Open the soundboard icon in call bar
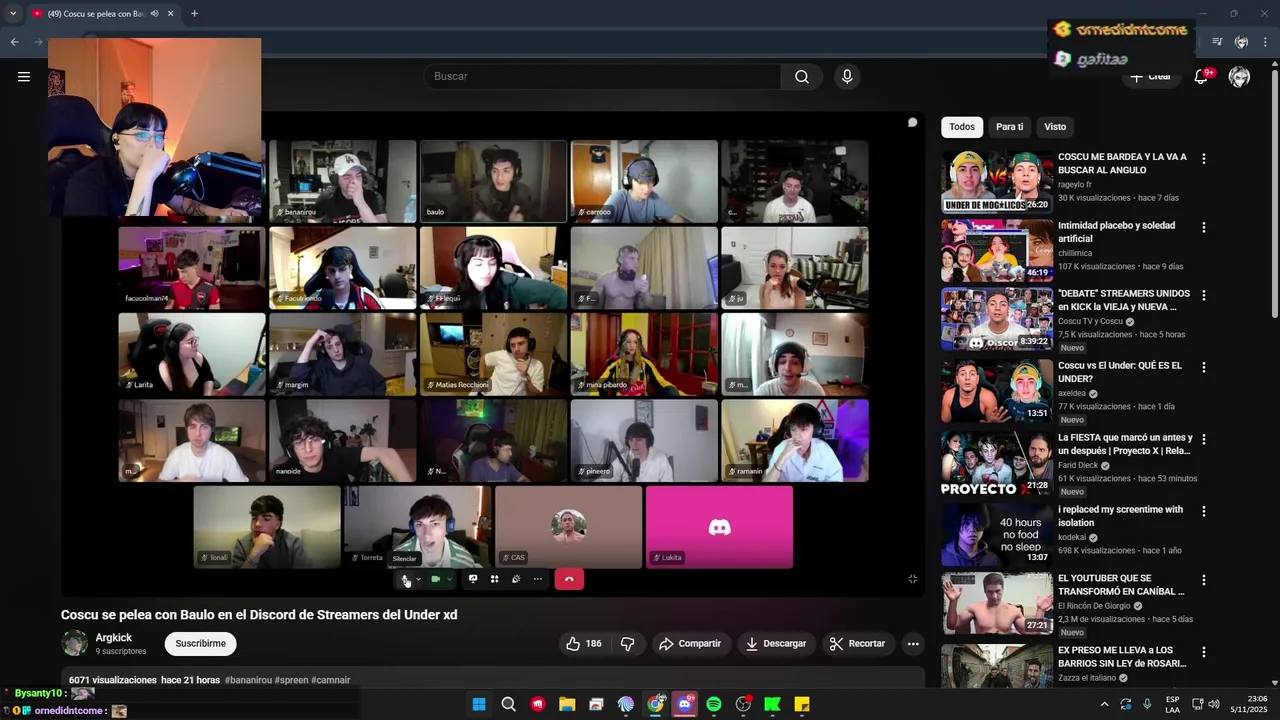1280x720 pixels. (516, 579)
